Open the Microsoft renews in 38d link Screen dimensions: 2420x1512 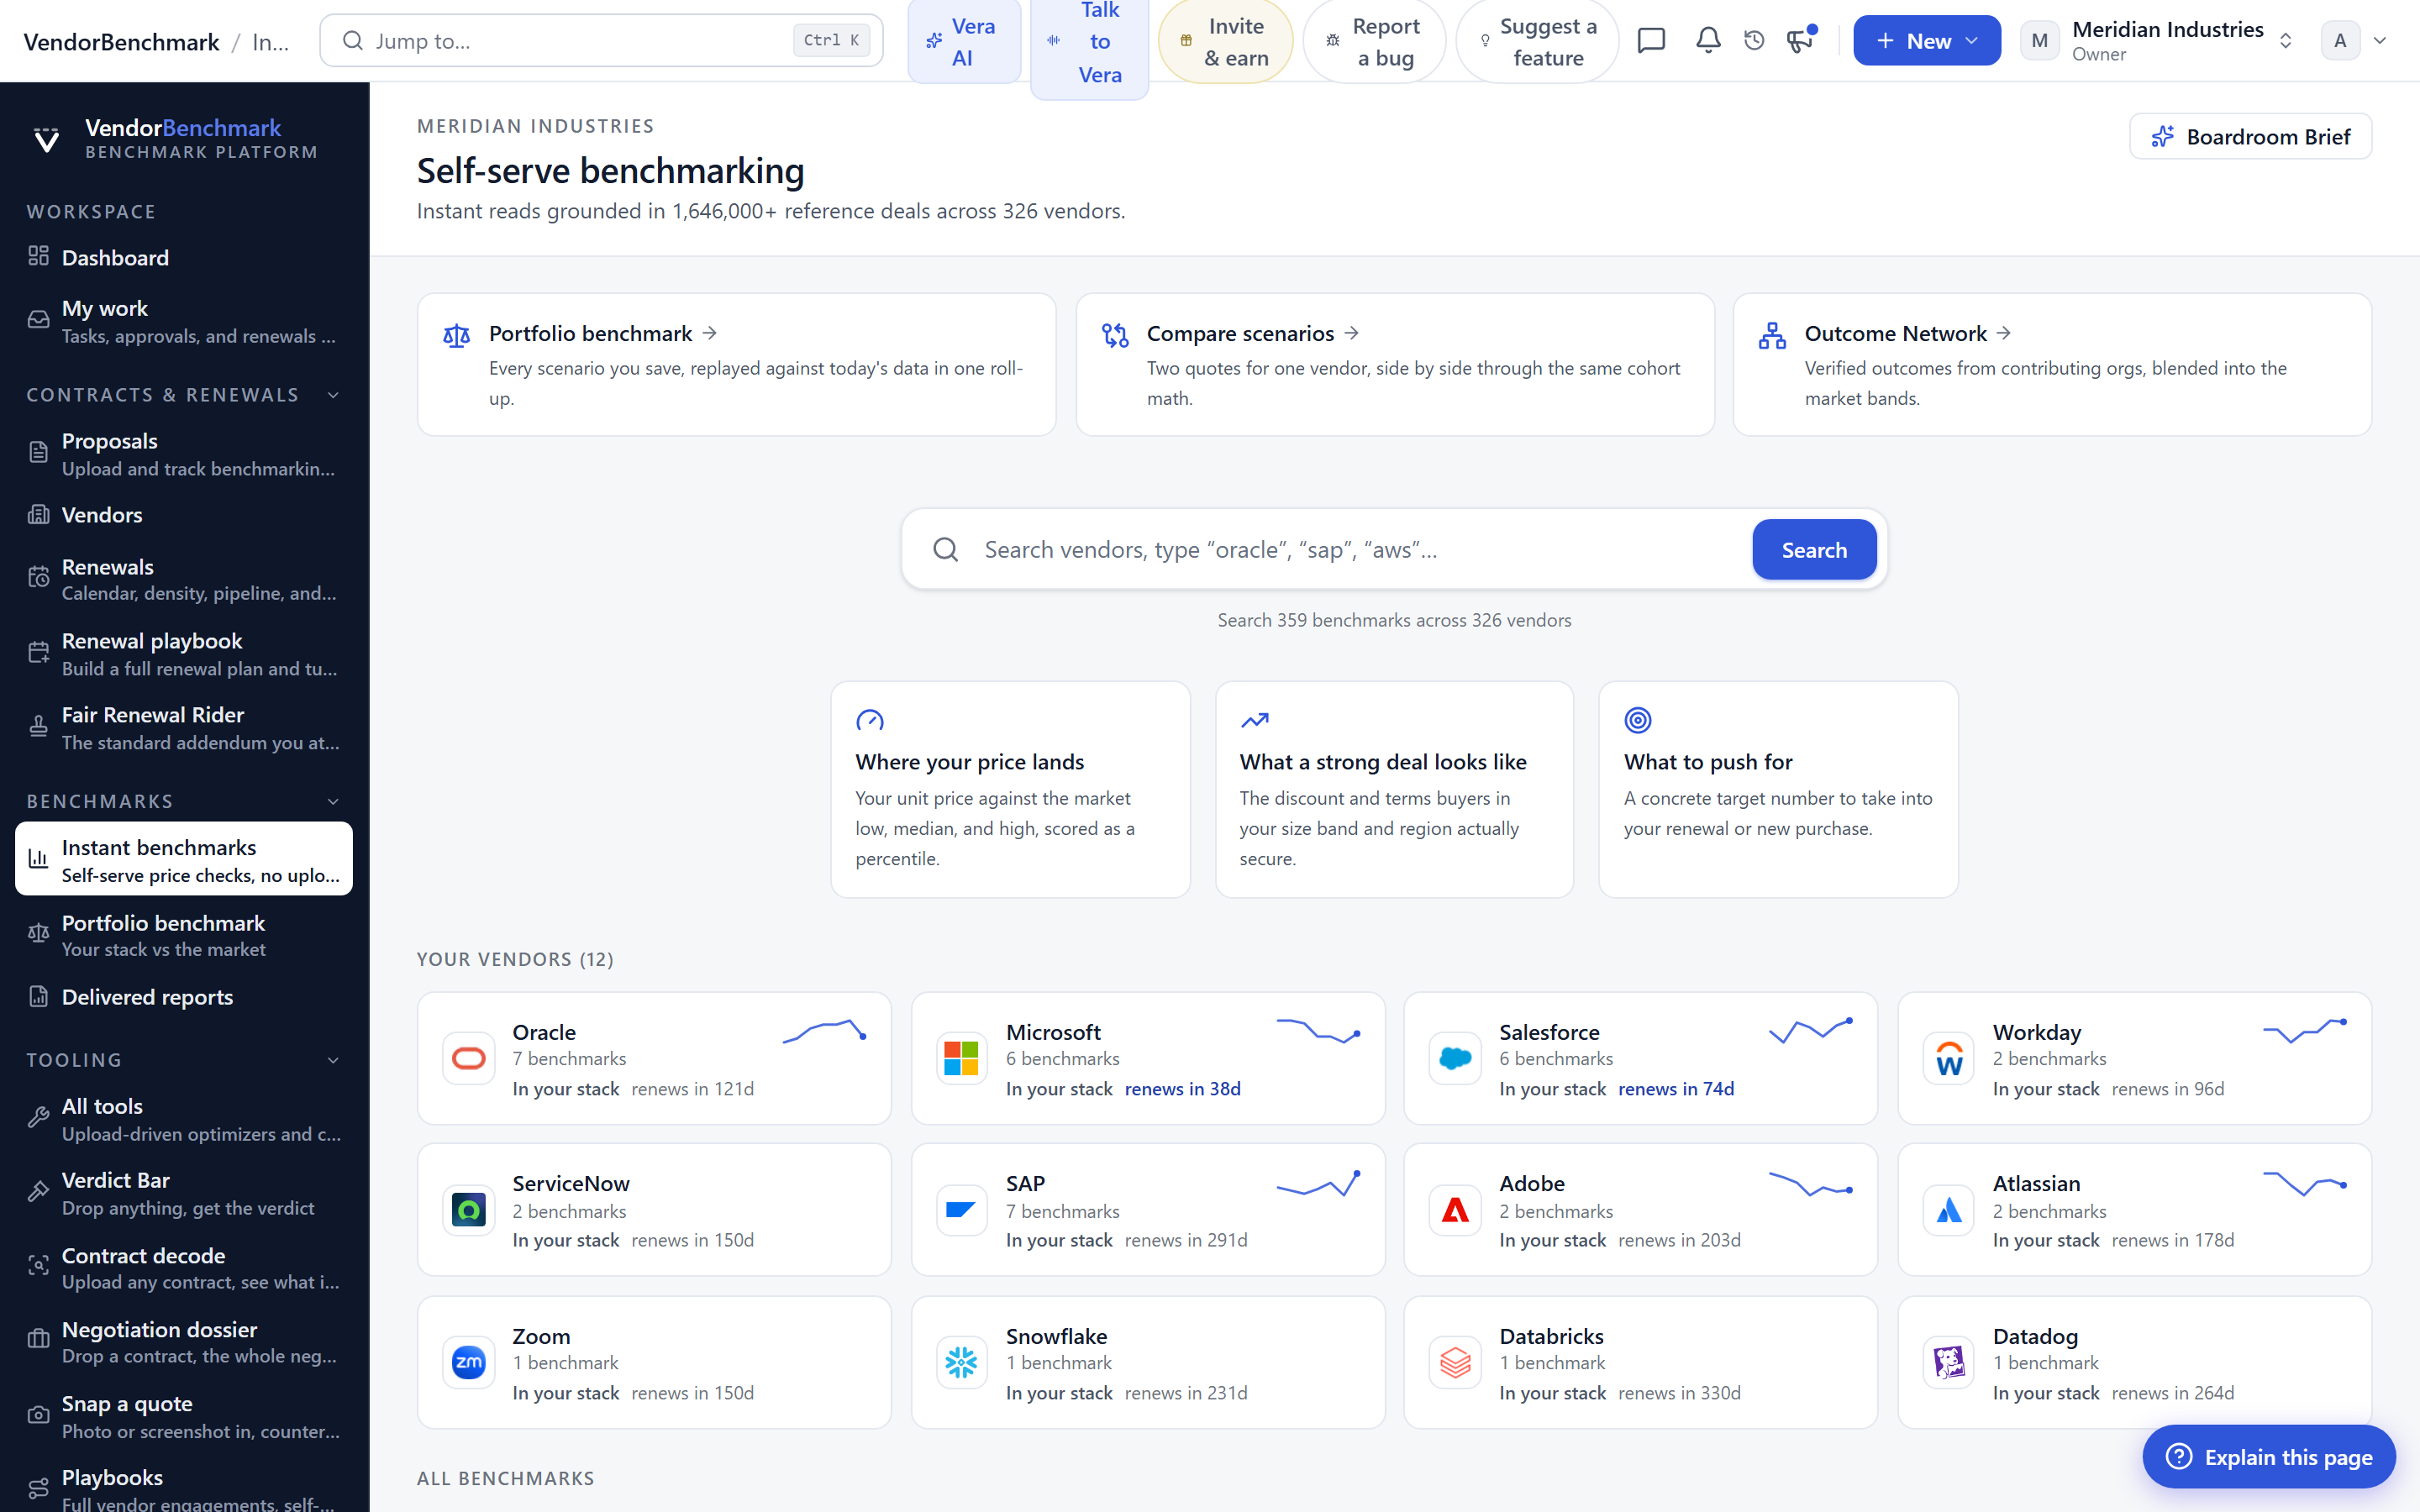tap(1182, 1089)
